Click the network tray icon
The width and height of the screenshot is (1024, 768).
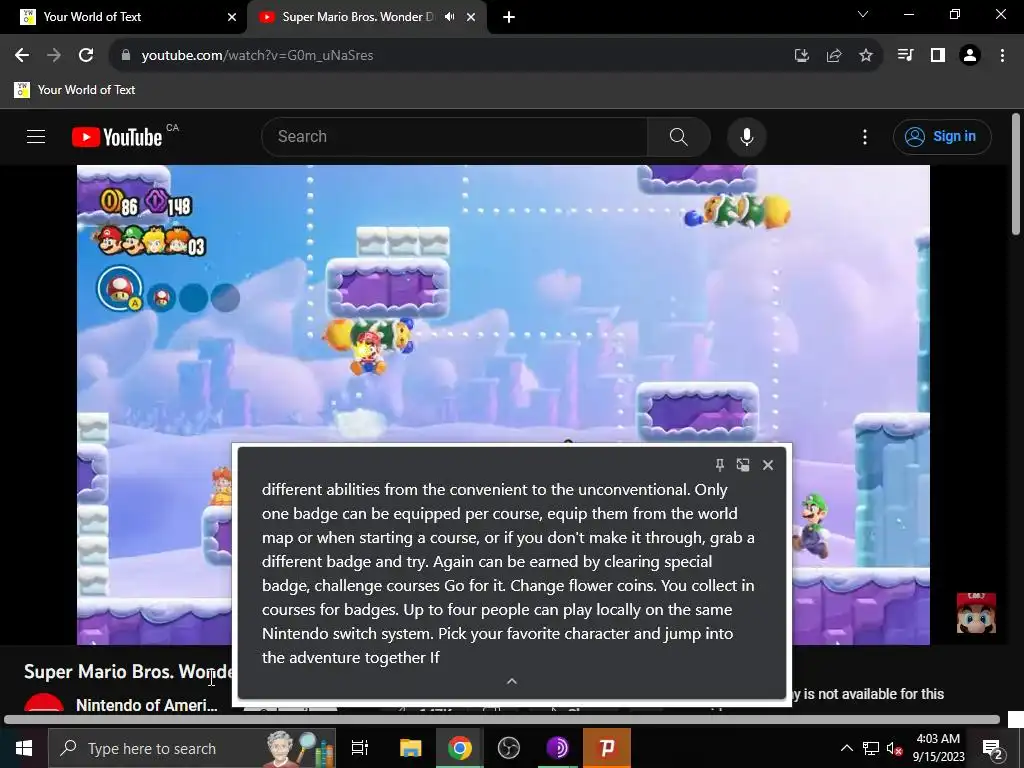871,748
